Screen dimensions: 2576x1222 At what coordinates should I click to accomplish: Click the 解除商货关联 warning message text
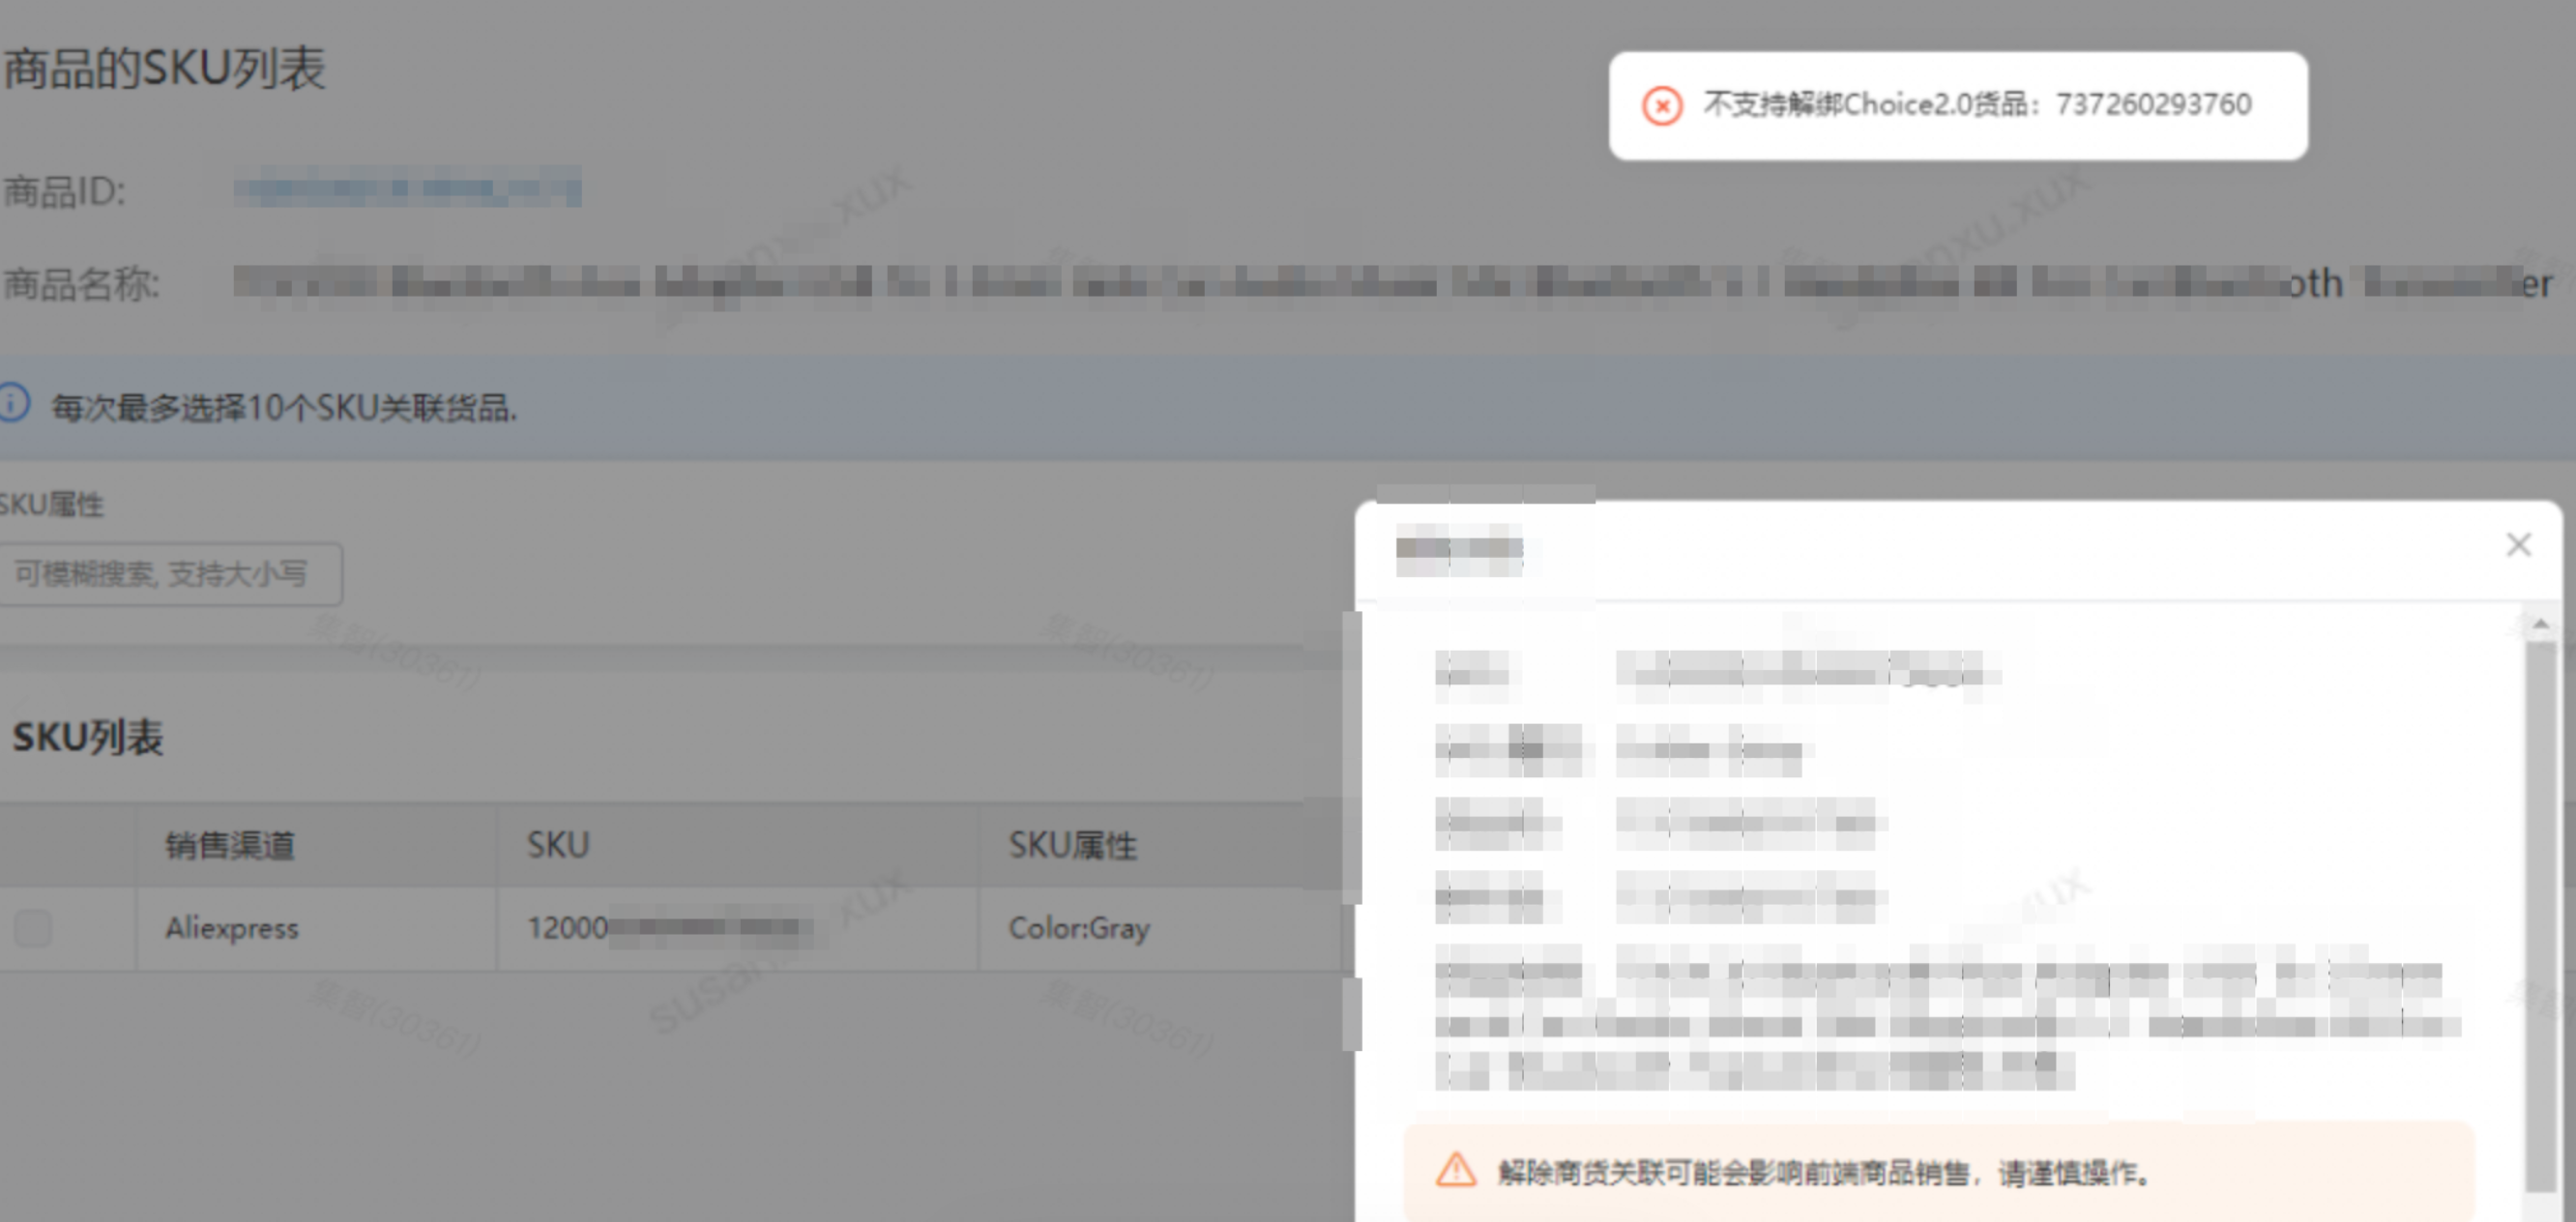click(x=1823, y=1172)
